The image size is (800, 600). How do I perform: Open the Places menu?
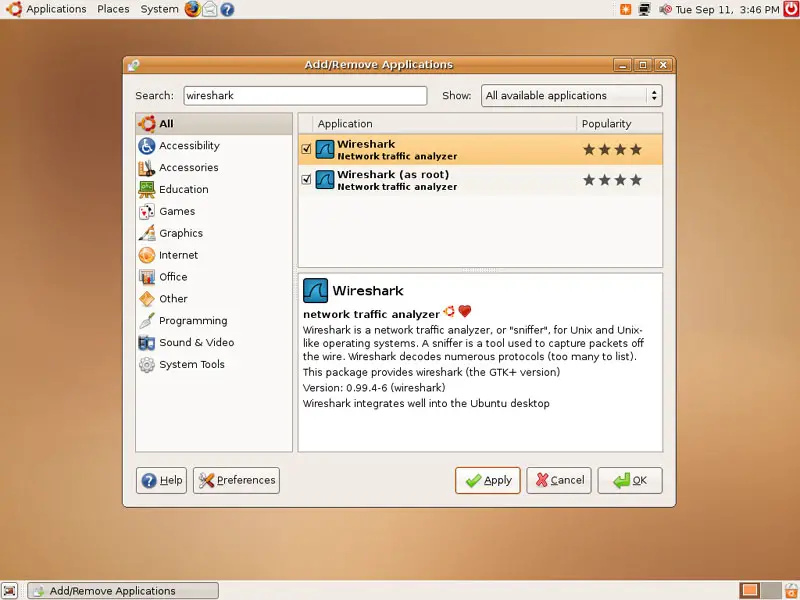point(113,9)
